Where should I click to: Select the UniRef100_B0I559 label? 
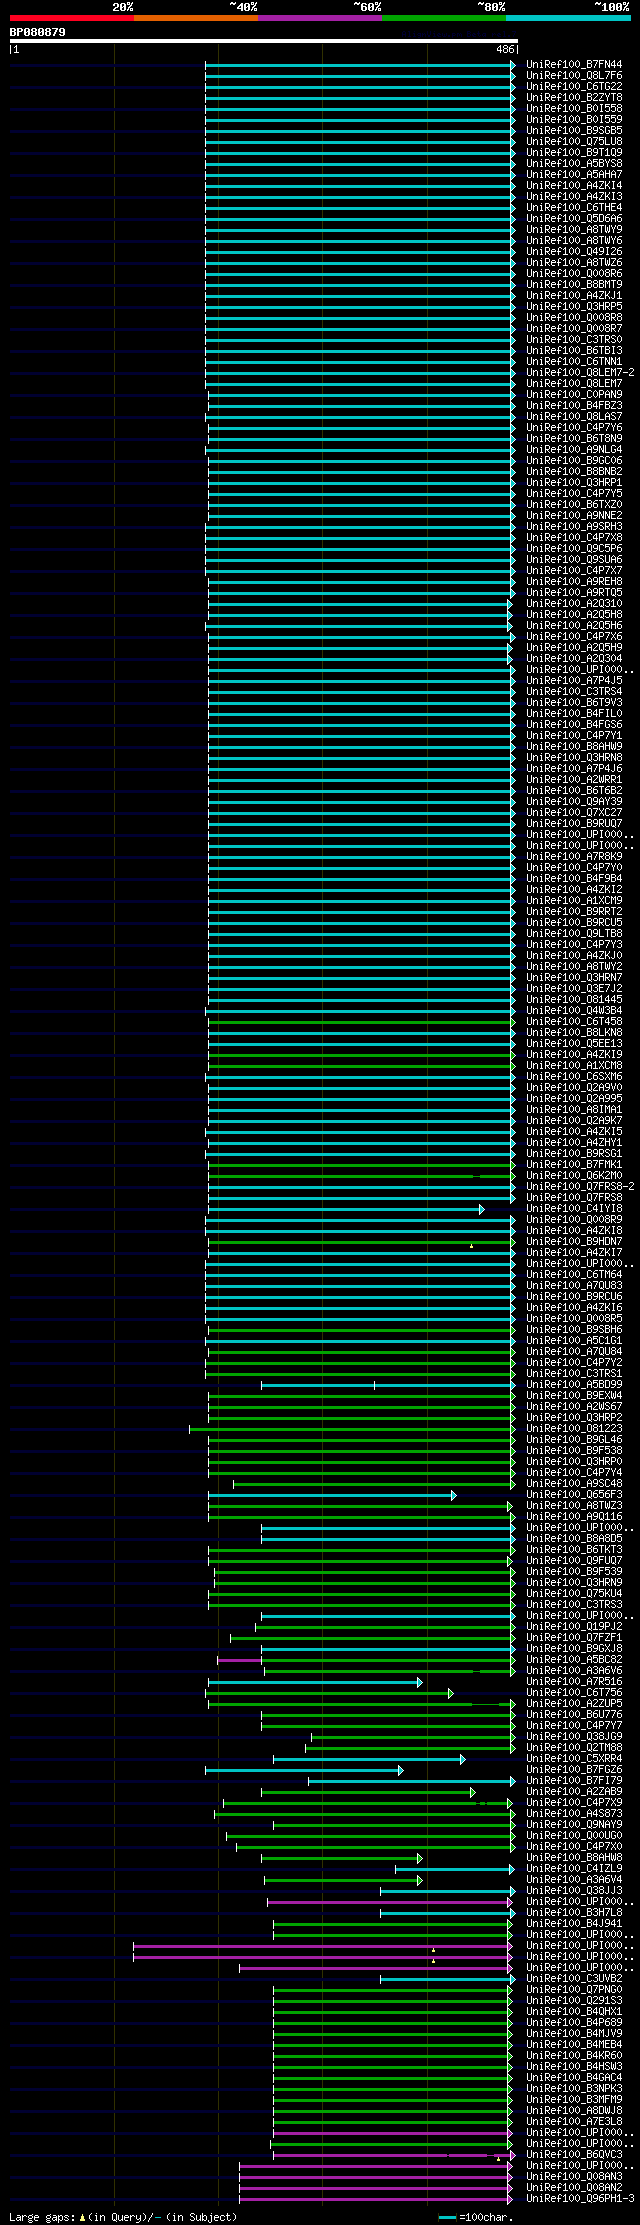(574, 119)
